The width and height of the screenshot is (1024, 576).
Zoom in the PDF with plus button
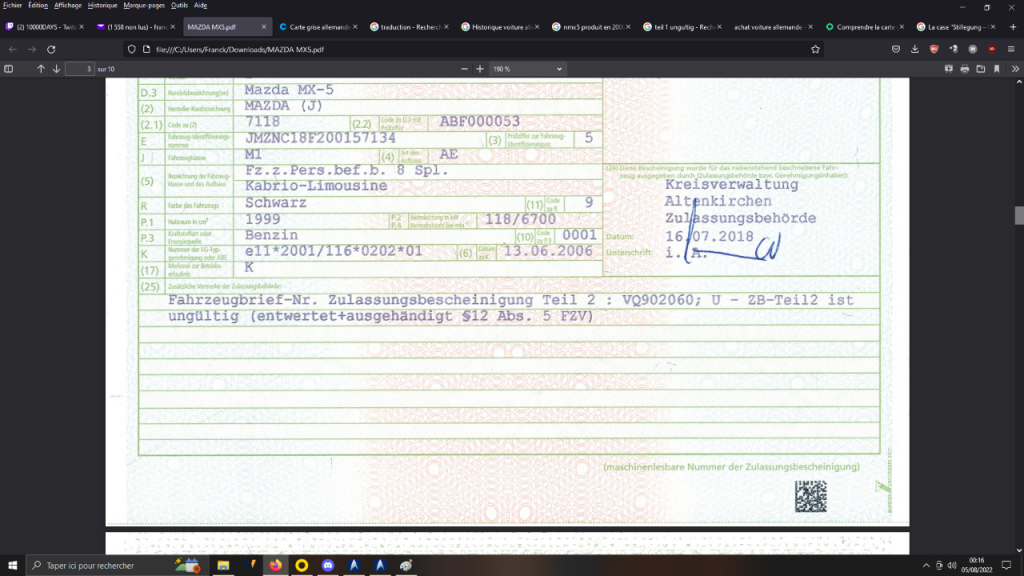(480, 69)
